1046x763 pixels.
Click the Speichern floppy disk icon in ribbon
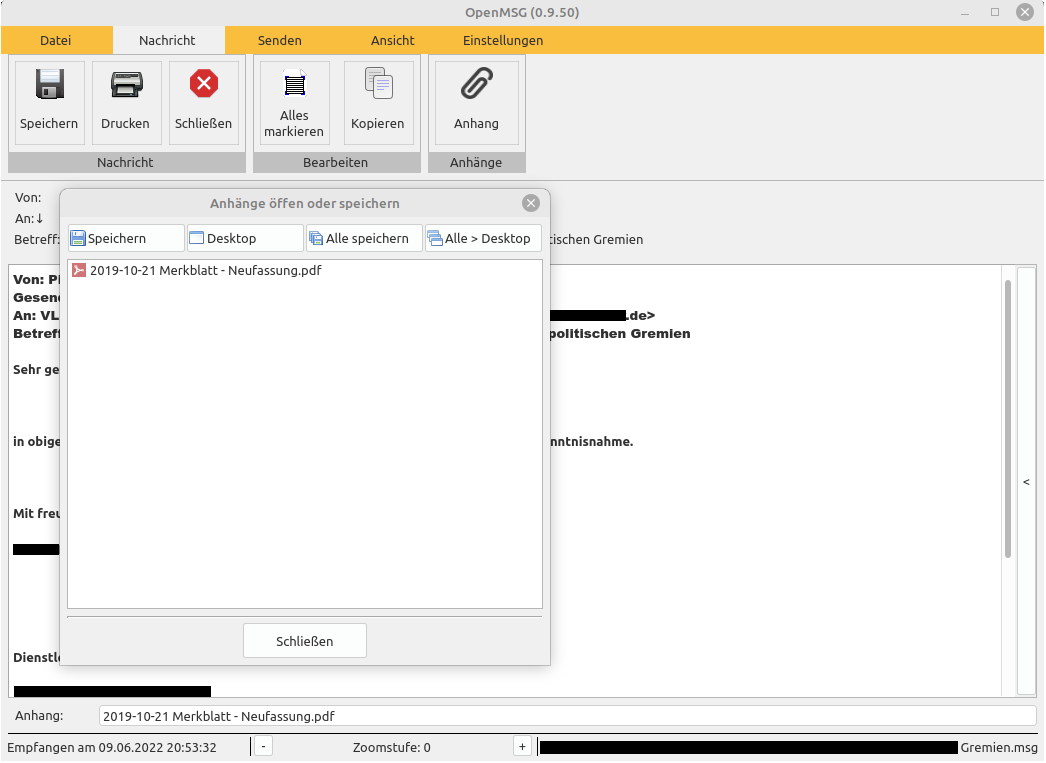coord(49,85)
